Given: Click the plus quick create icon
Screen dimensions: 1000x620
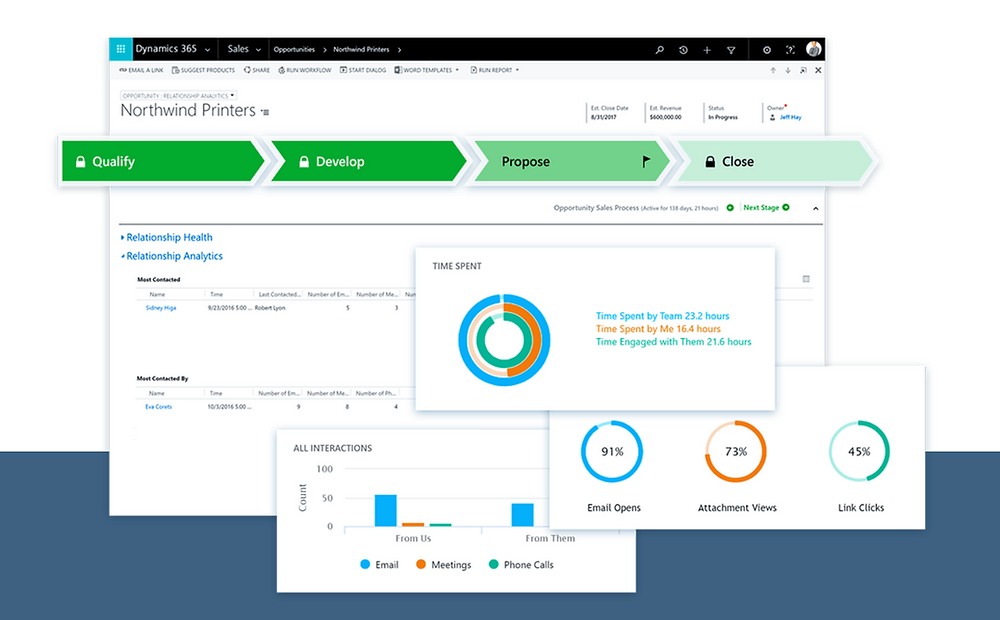Looking at the screenshot, I should pyautogui.click(x=707, y=50).
